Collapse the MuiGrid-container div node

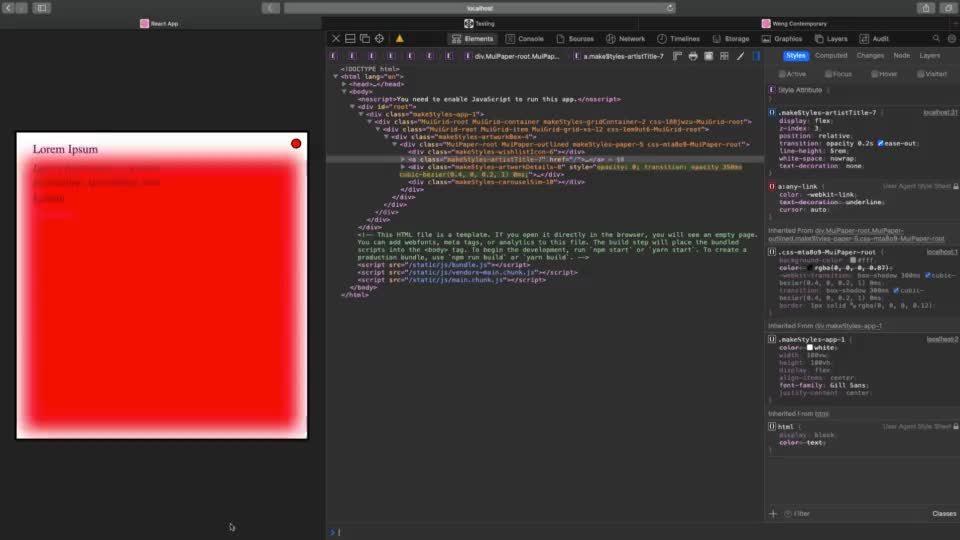tap(370, 122)
